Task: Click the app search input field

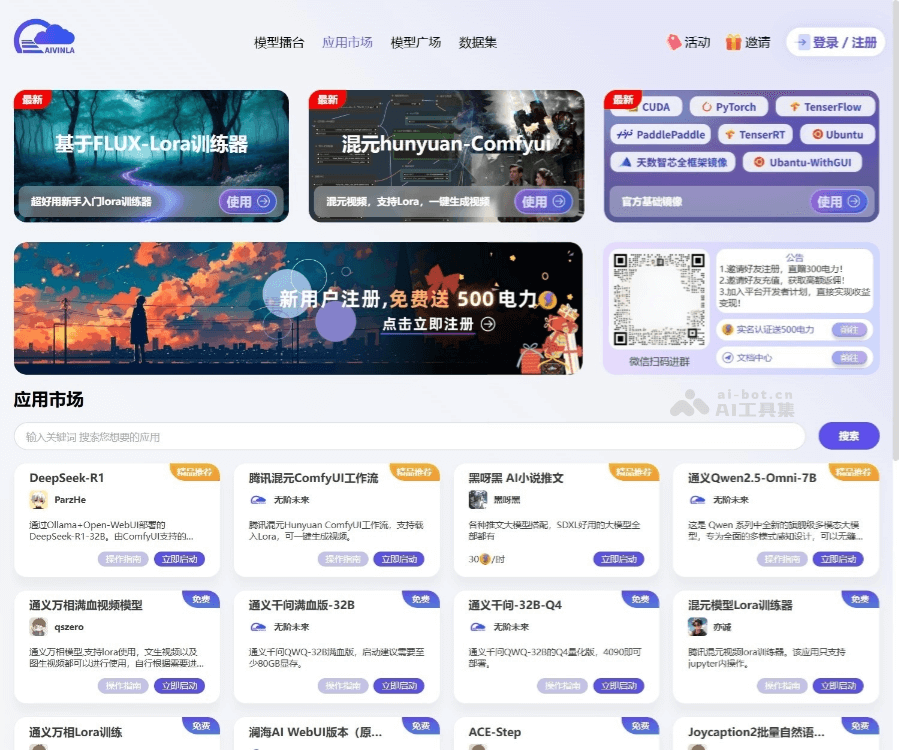Action: [x=400, y=436]
